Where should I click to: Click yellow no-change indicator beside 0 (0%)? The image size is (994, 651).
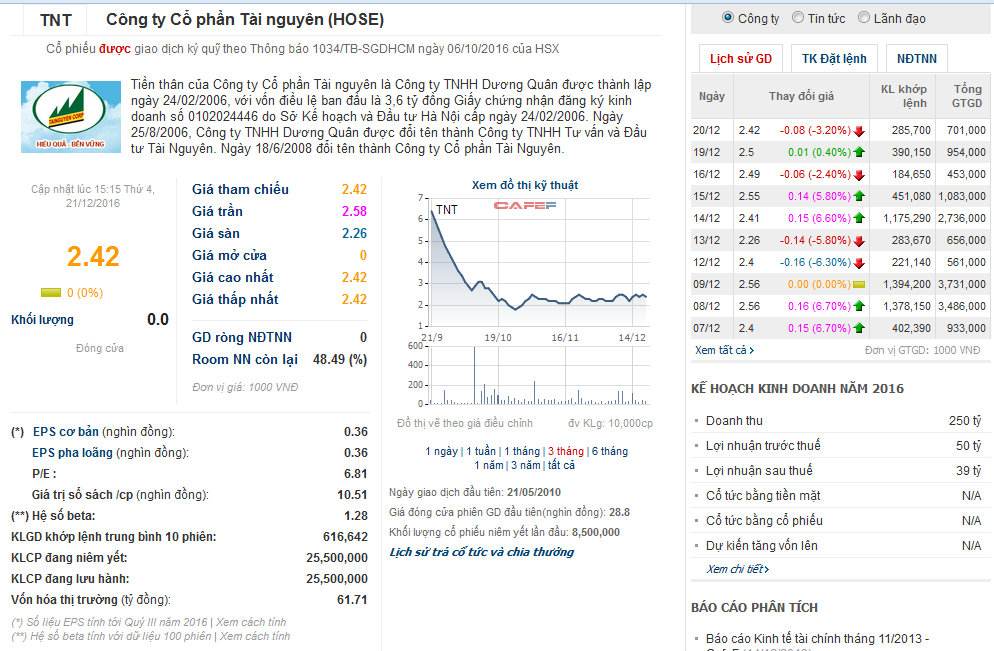point(51,292)
